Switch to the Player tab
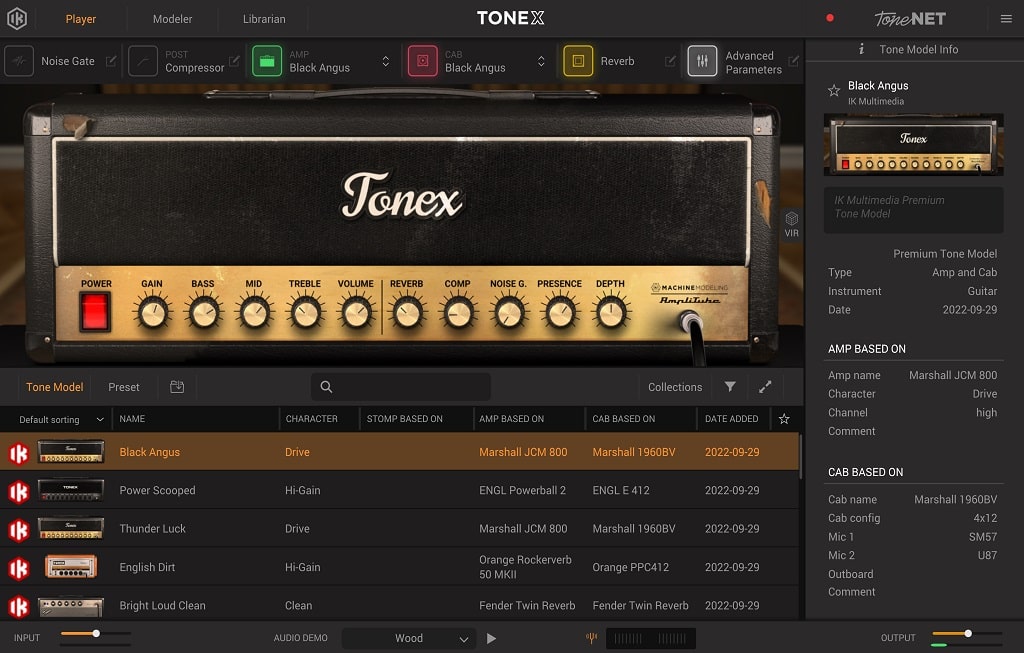Screen dimensions: 1024x653 (80, 19)
